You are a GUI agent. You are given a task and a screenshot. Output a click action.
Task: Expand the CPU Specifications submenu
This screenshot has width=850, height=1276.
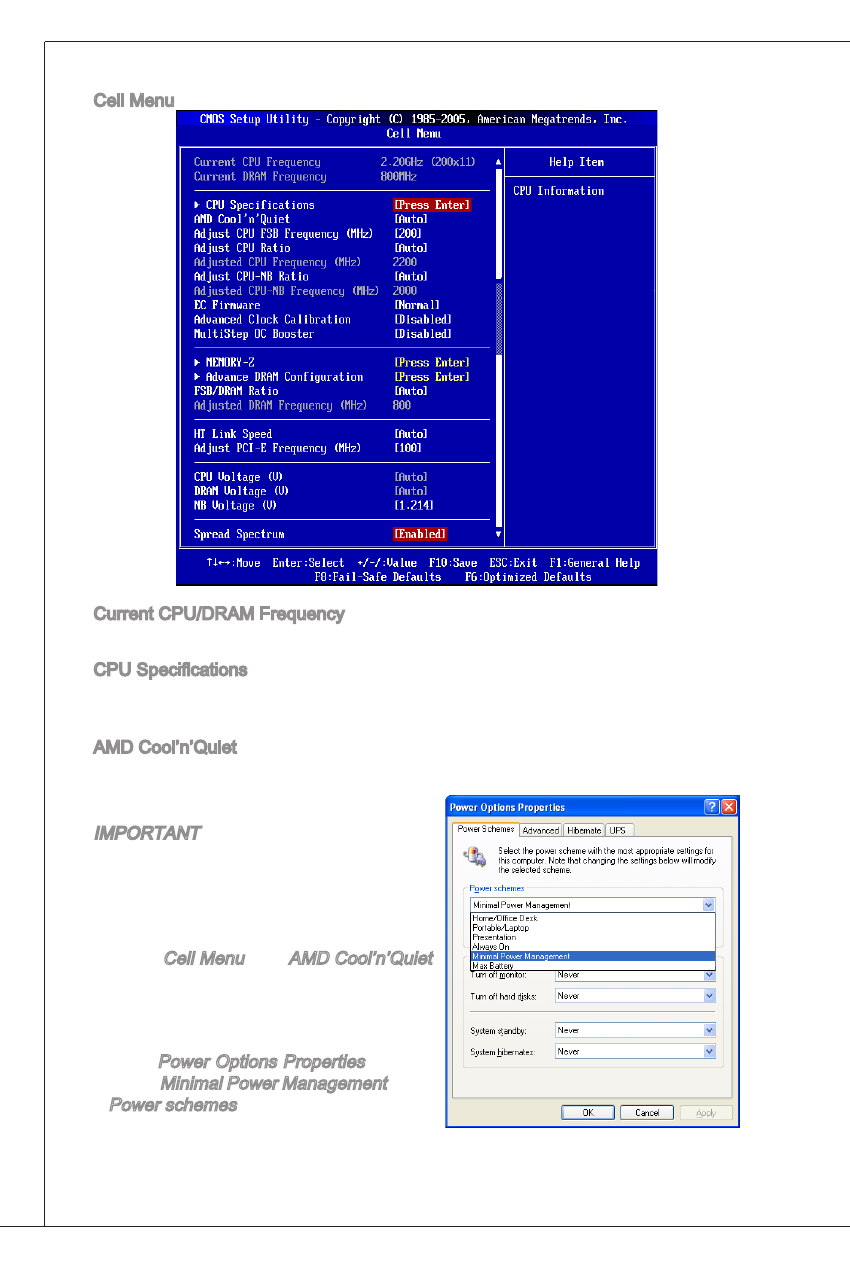coord(254,205)
